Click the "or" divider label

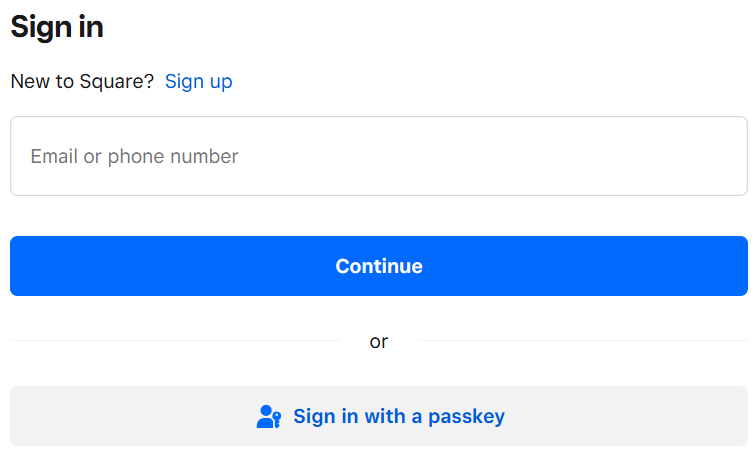coord(379,341)
